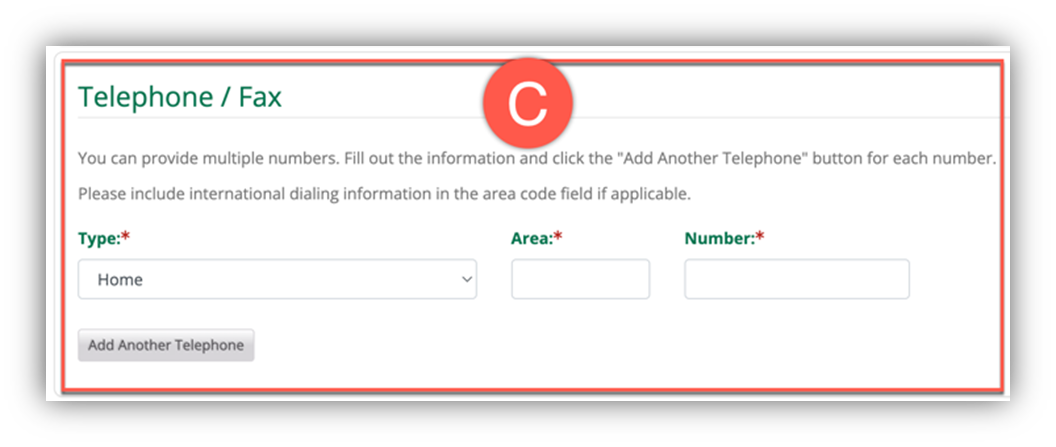Click the international dialing information note
This screenshot has width=1056, height=447.
(x=384, y=192)
